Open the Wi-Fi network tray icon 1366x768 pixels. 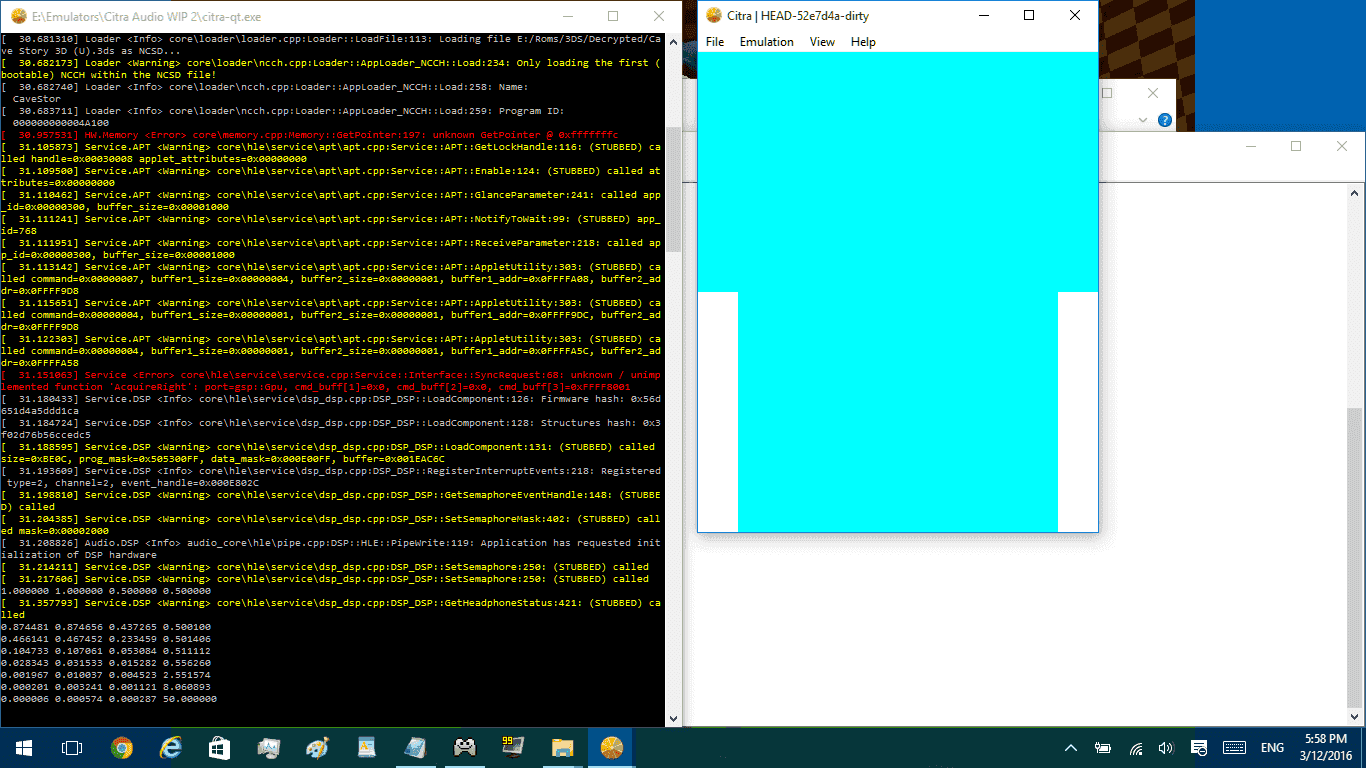point(1136,748)
